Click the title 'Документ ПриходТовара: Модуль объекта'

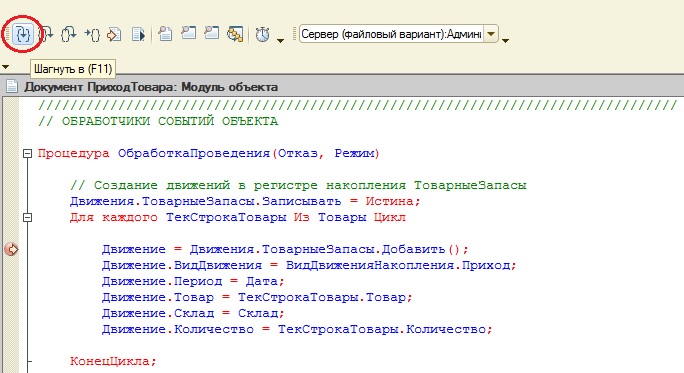(151, 87)
